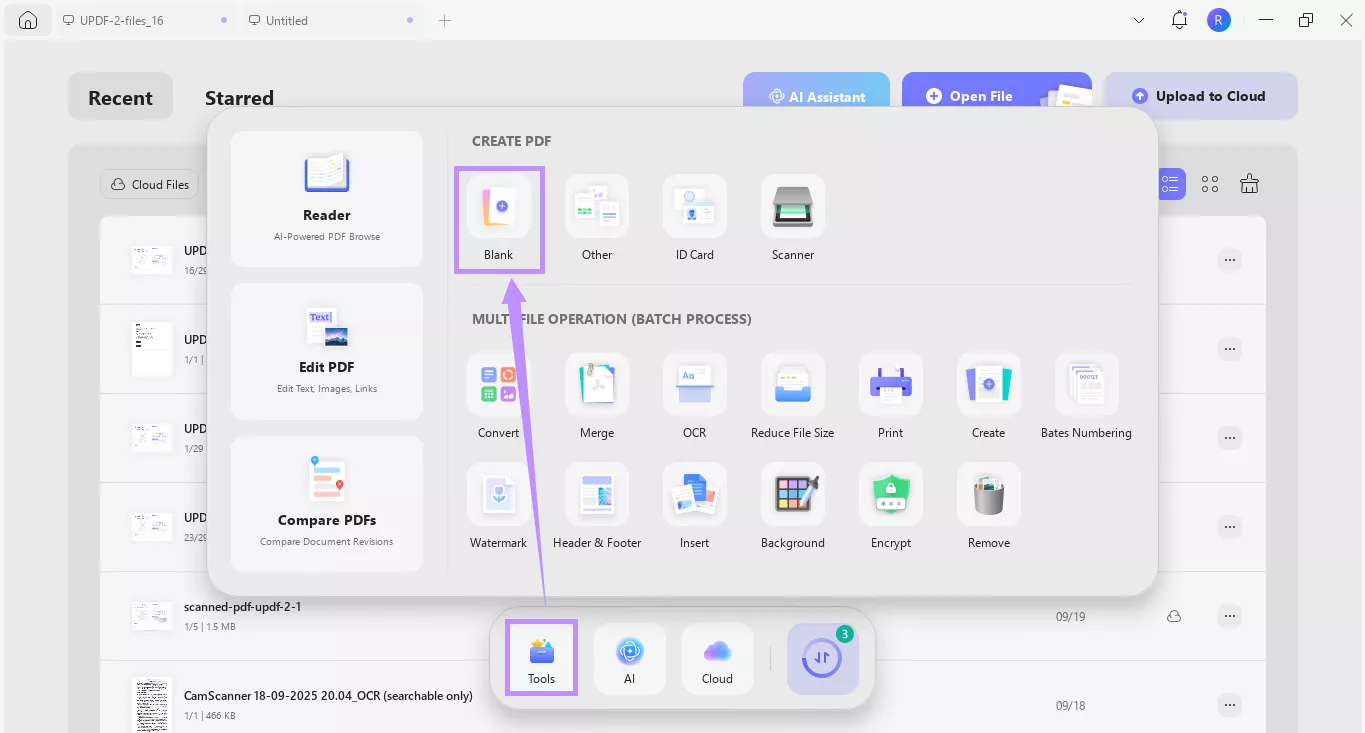Choose the Bates Numbering tool
Viewport: 1365px width, 733px height.
pos(1086,385)
